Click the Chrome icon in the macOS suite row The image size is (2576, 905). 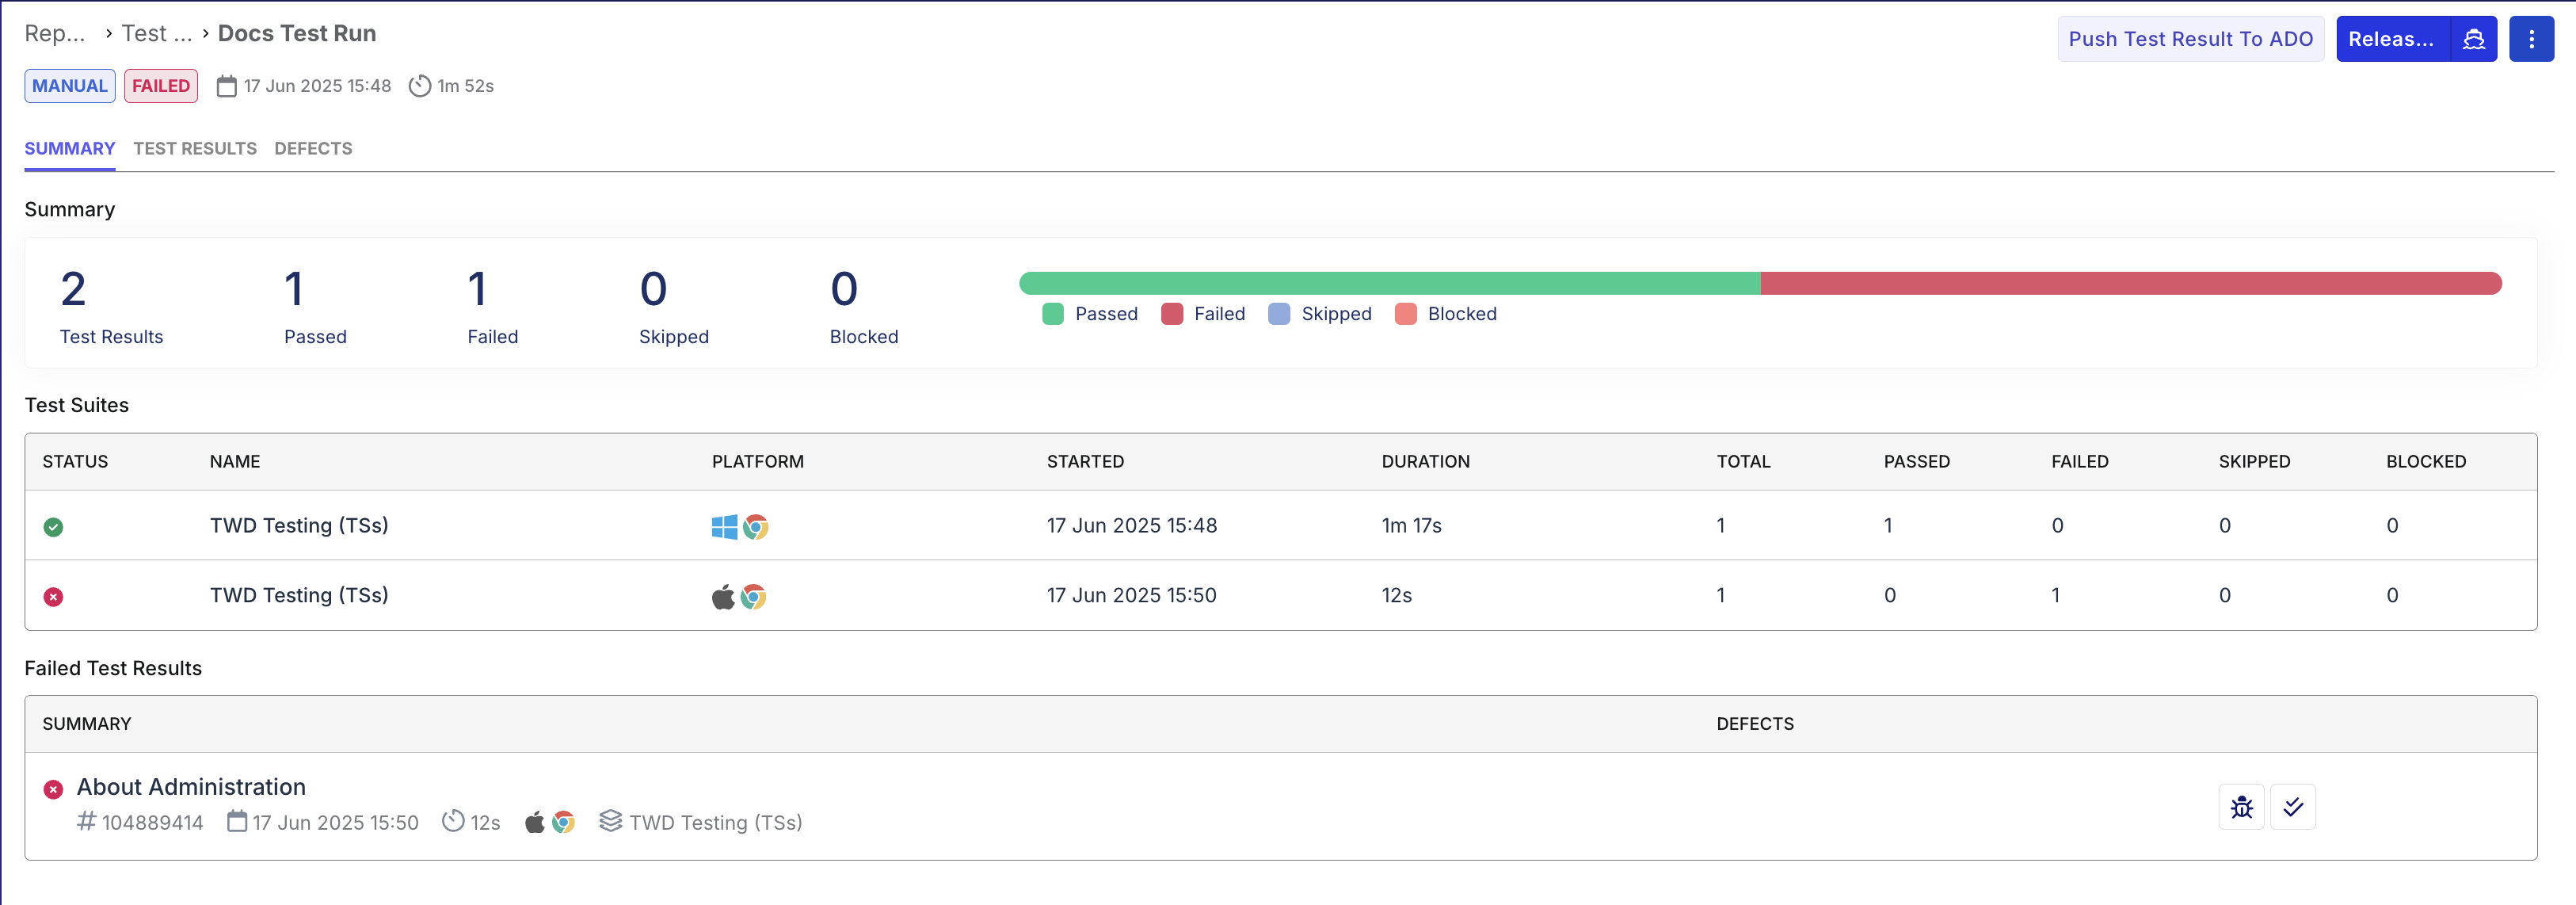click(x=754, y=597)
